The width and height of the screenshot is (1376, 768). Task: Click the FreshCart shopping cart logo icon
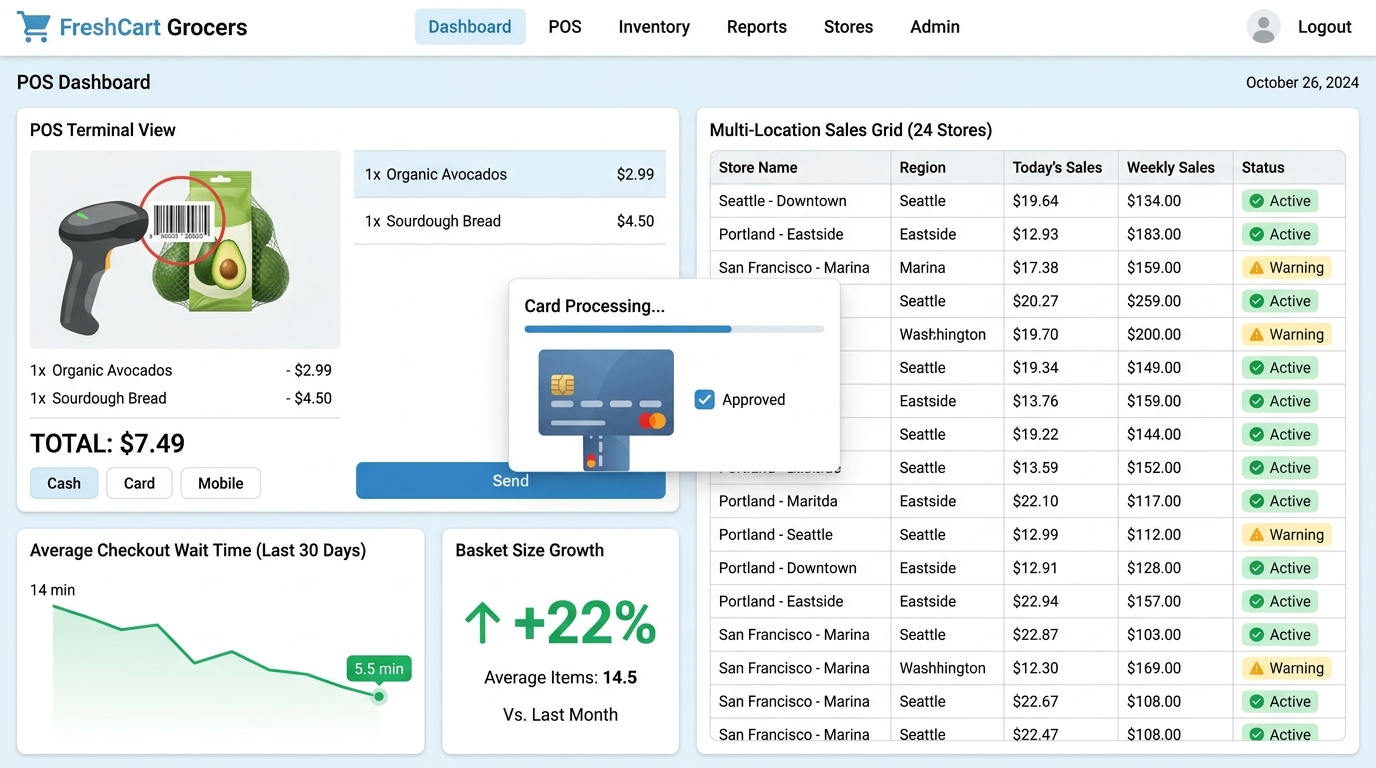click(34, 27)
